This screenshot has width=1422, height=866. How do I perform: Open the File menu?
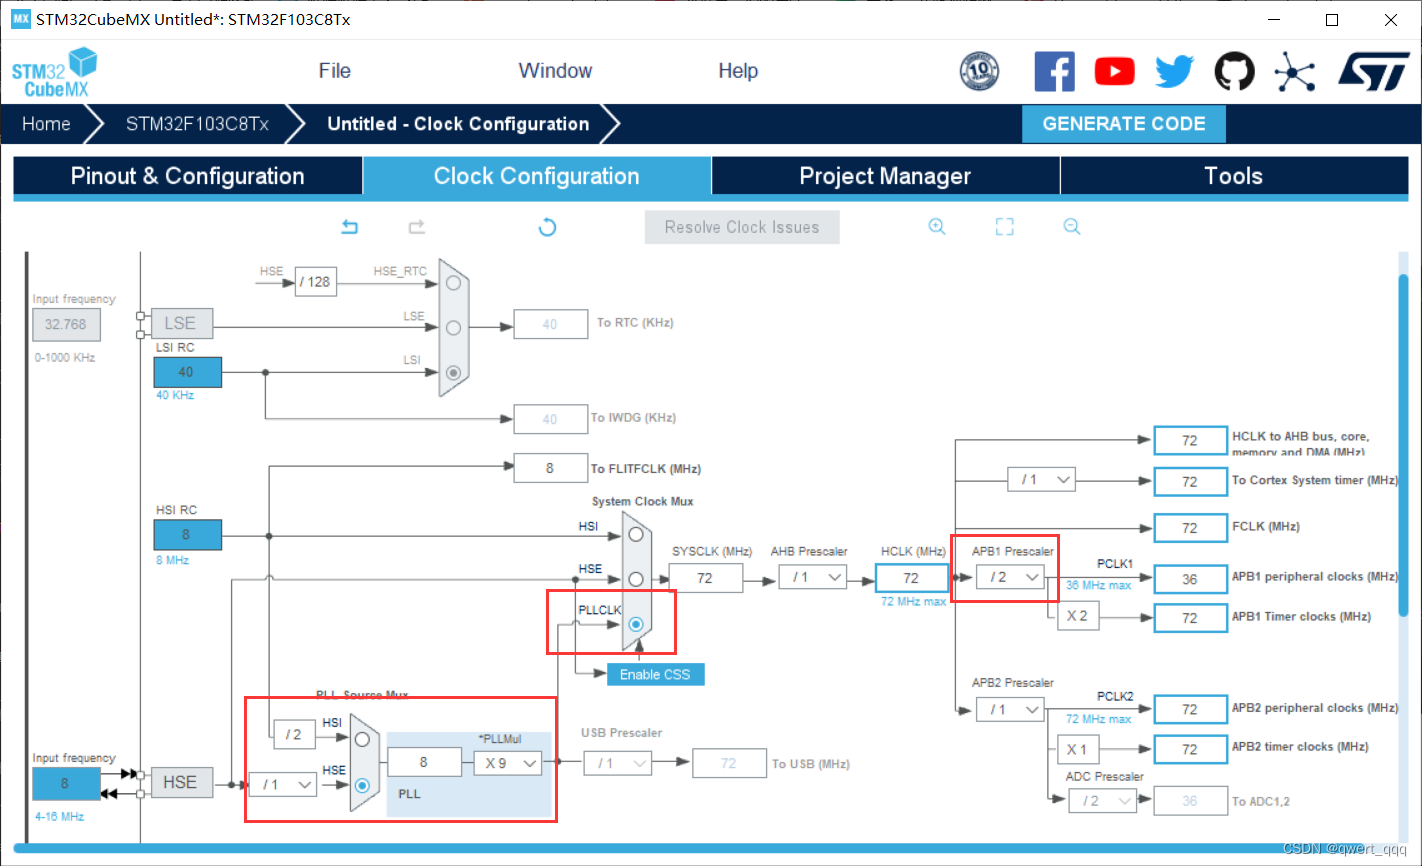334,71
